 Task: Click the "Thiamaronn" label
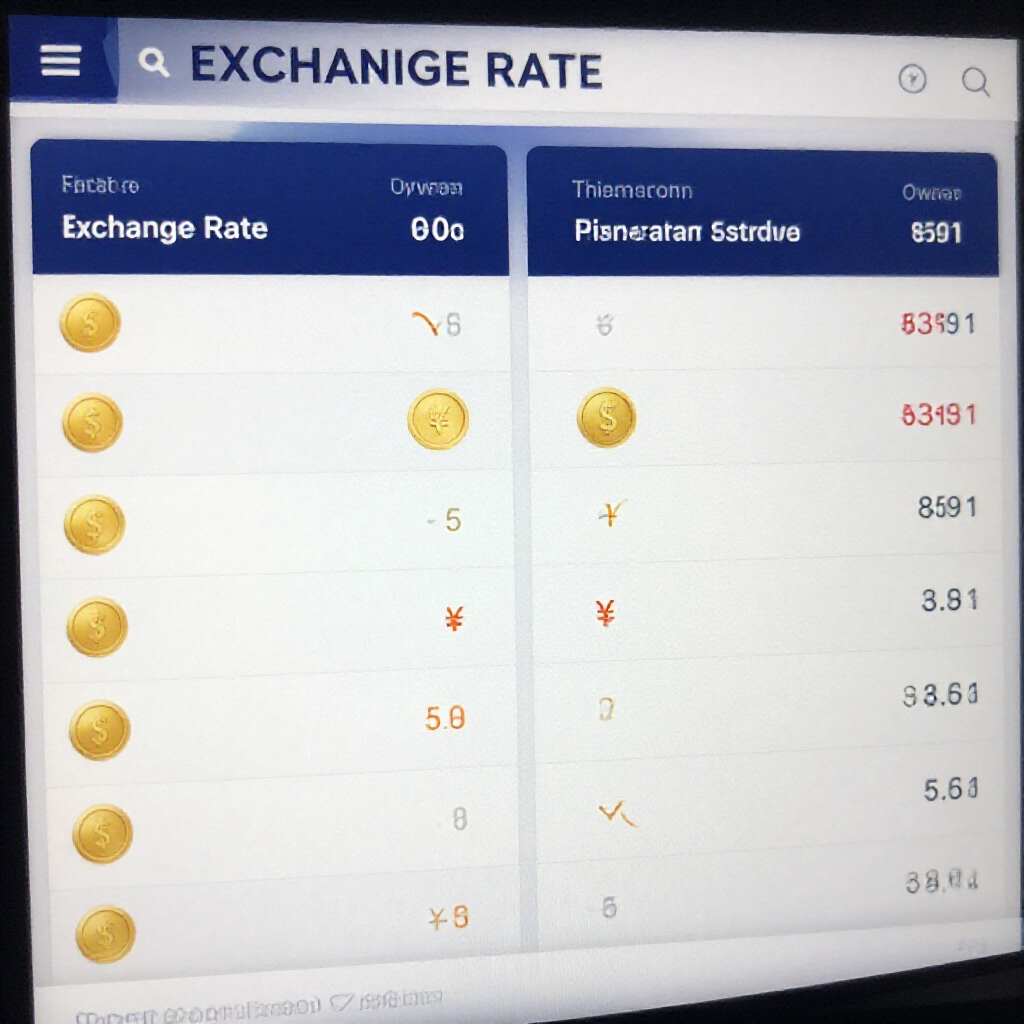[x=632, y=190]
